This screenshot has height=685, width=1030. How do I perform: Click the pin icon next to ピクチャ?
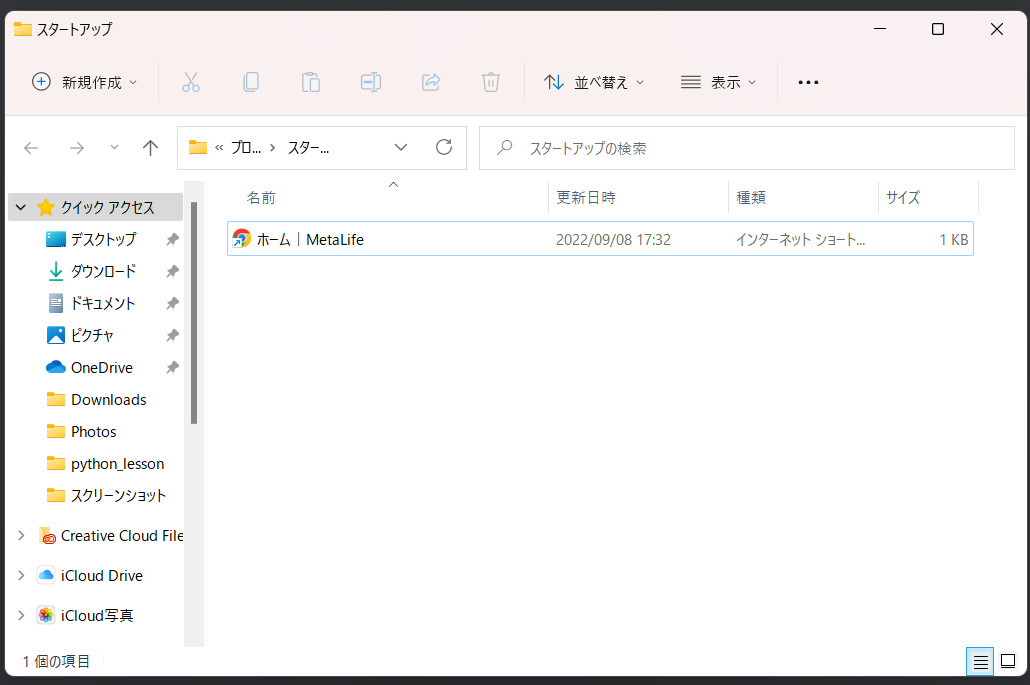point(172,336)
